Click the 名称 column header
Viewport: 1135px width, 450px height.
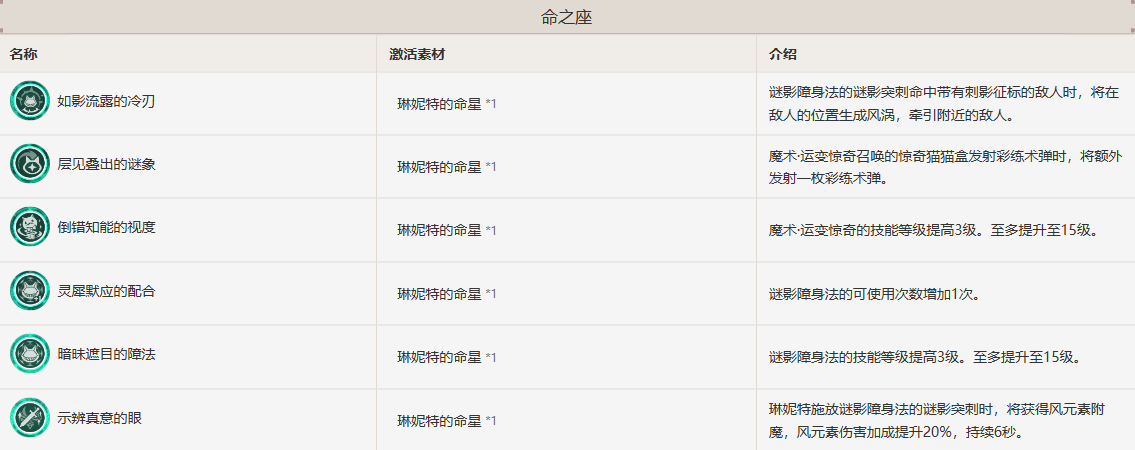(24, 54)
